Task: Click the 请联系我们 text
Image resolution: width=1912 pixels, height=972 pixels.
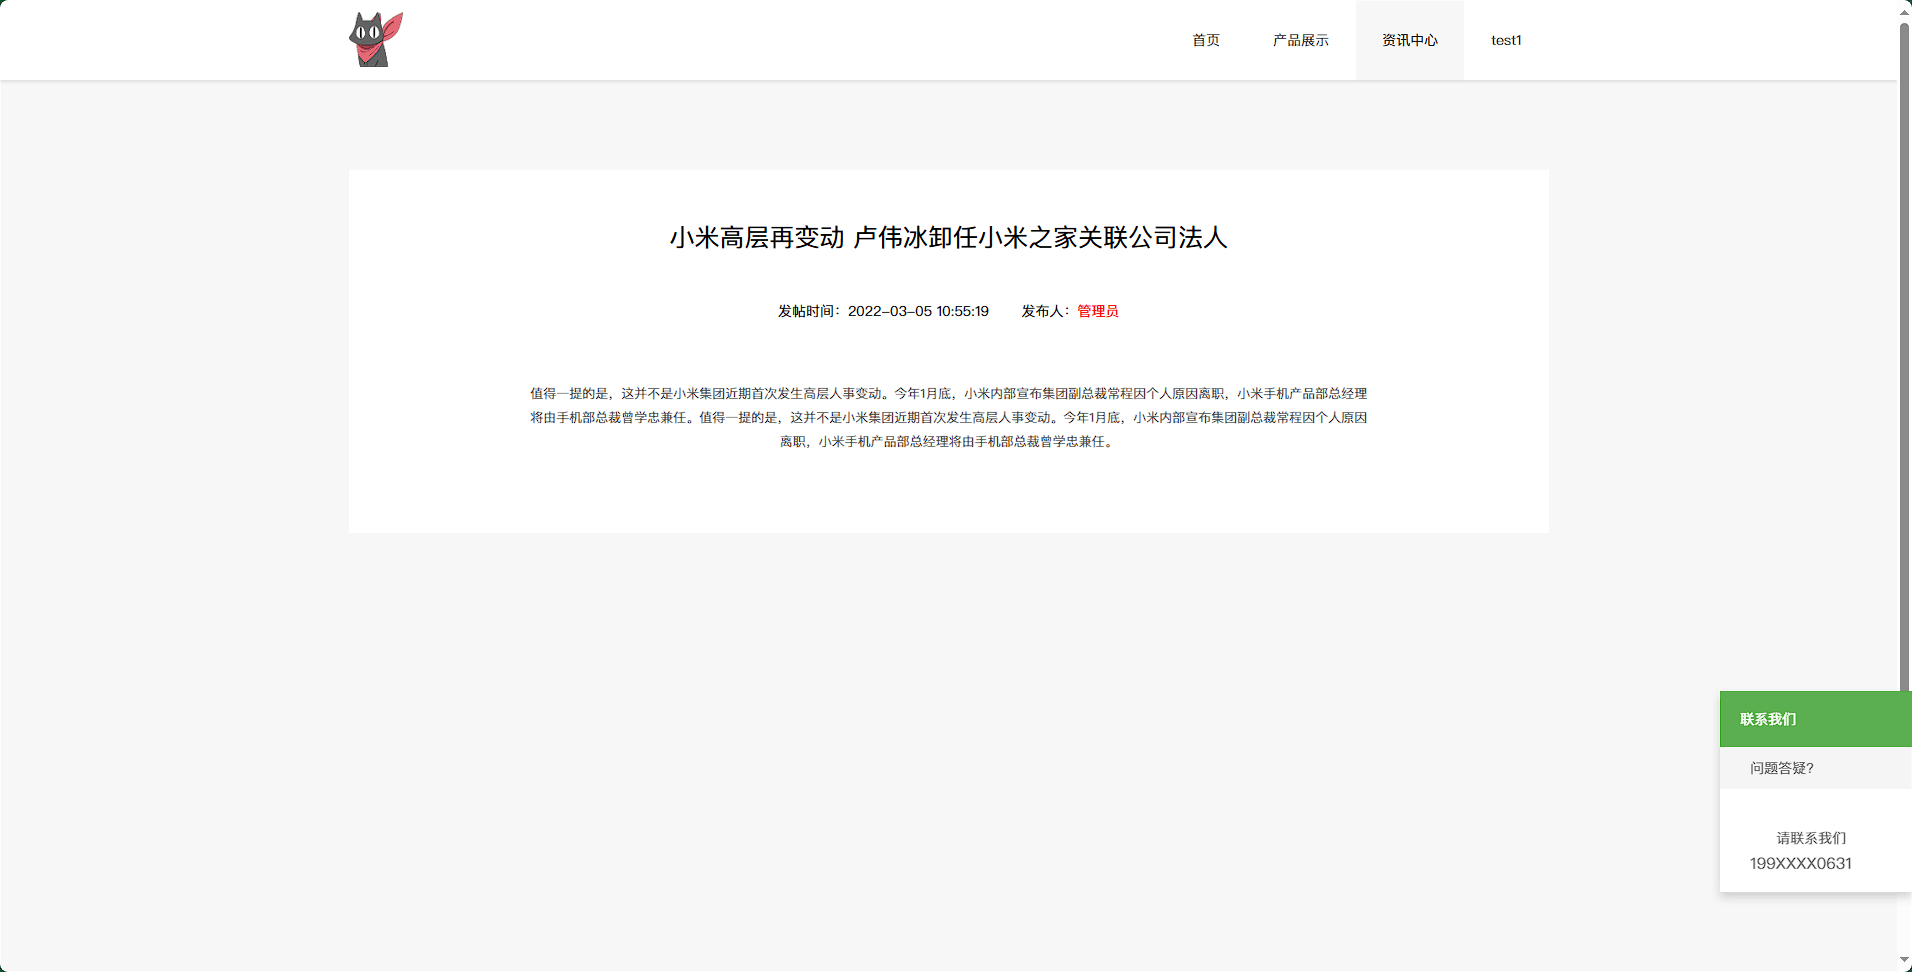Action: [x=1811, y=838]
